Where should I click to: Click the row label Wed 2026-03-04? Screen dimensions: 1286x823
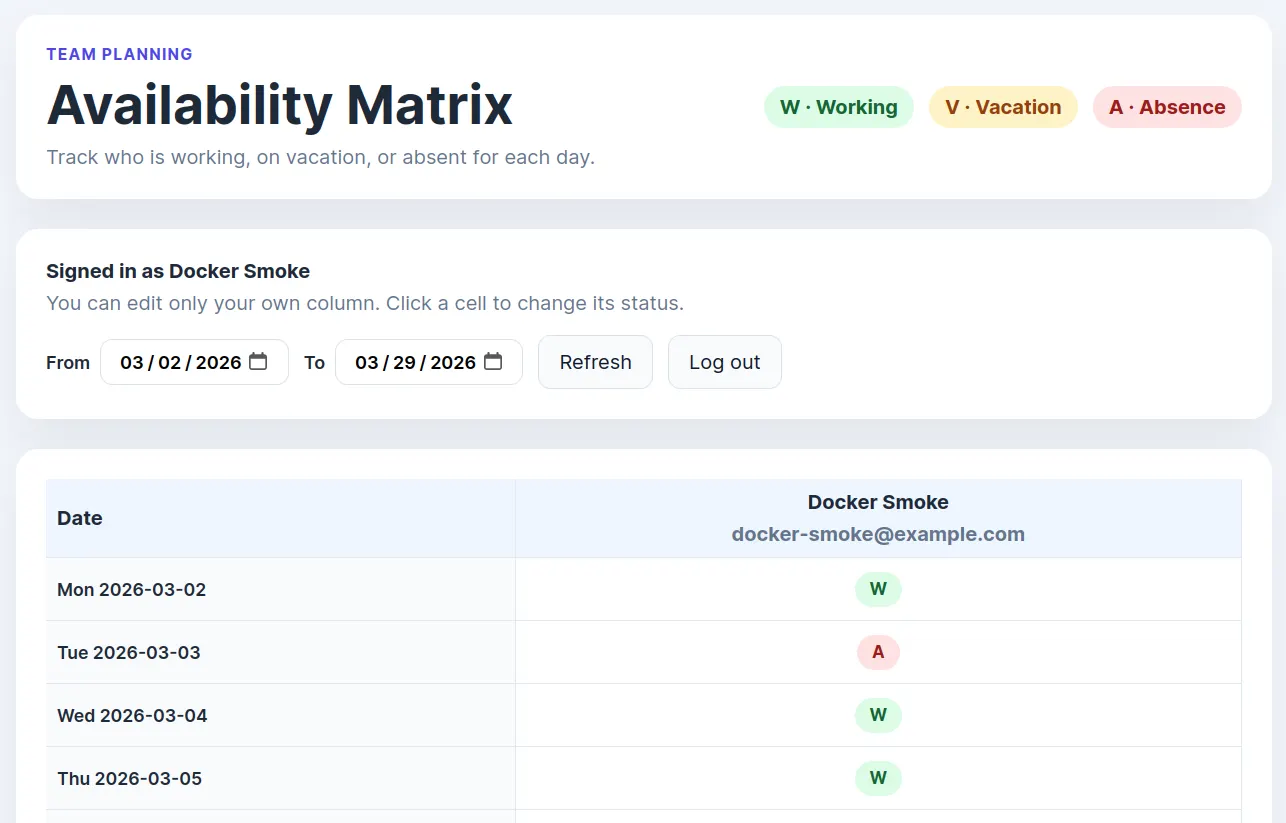point(133,715)
